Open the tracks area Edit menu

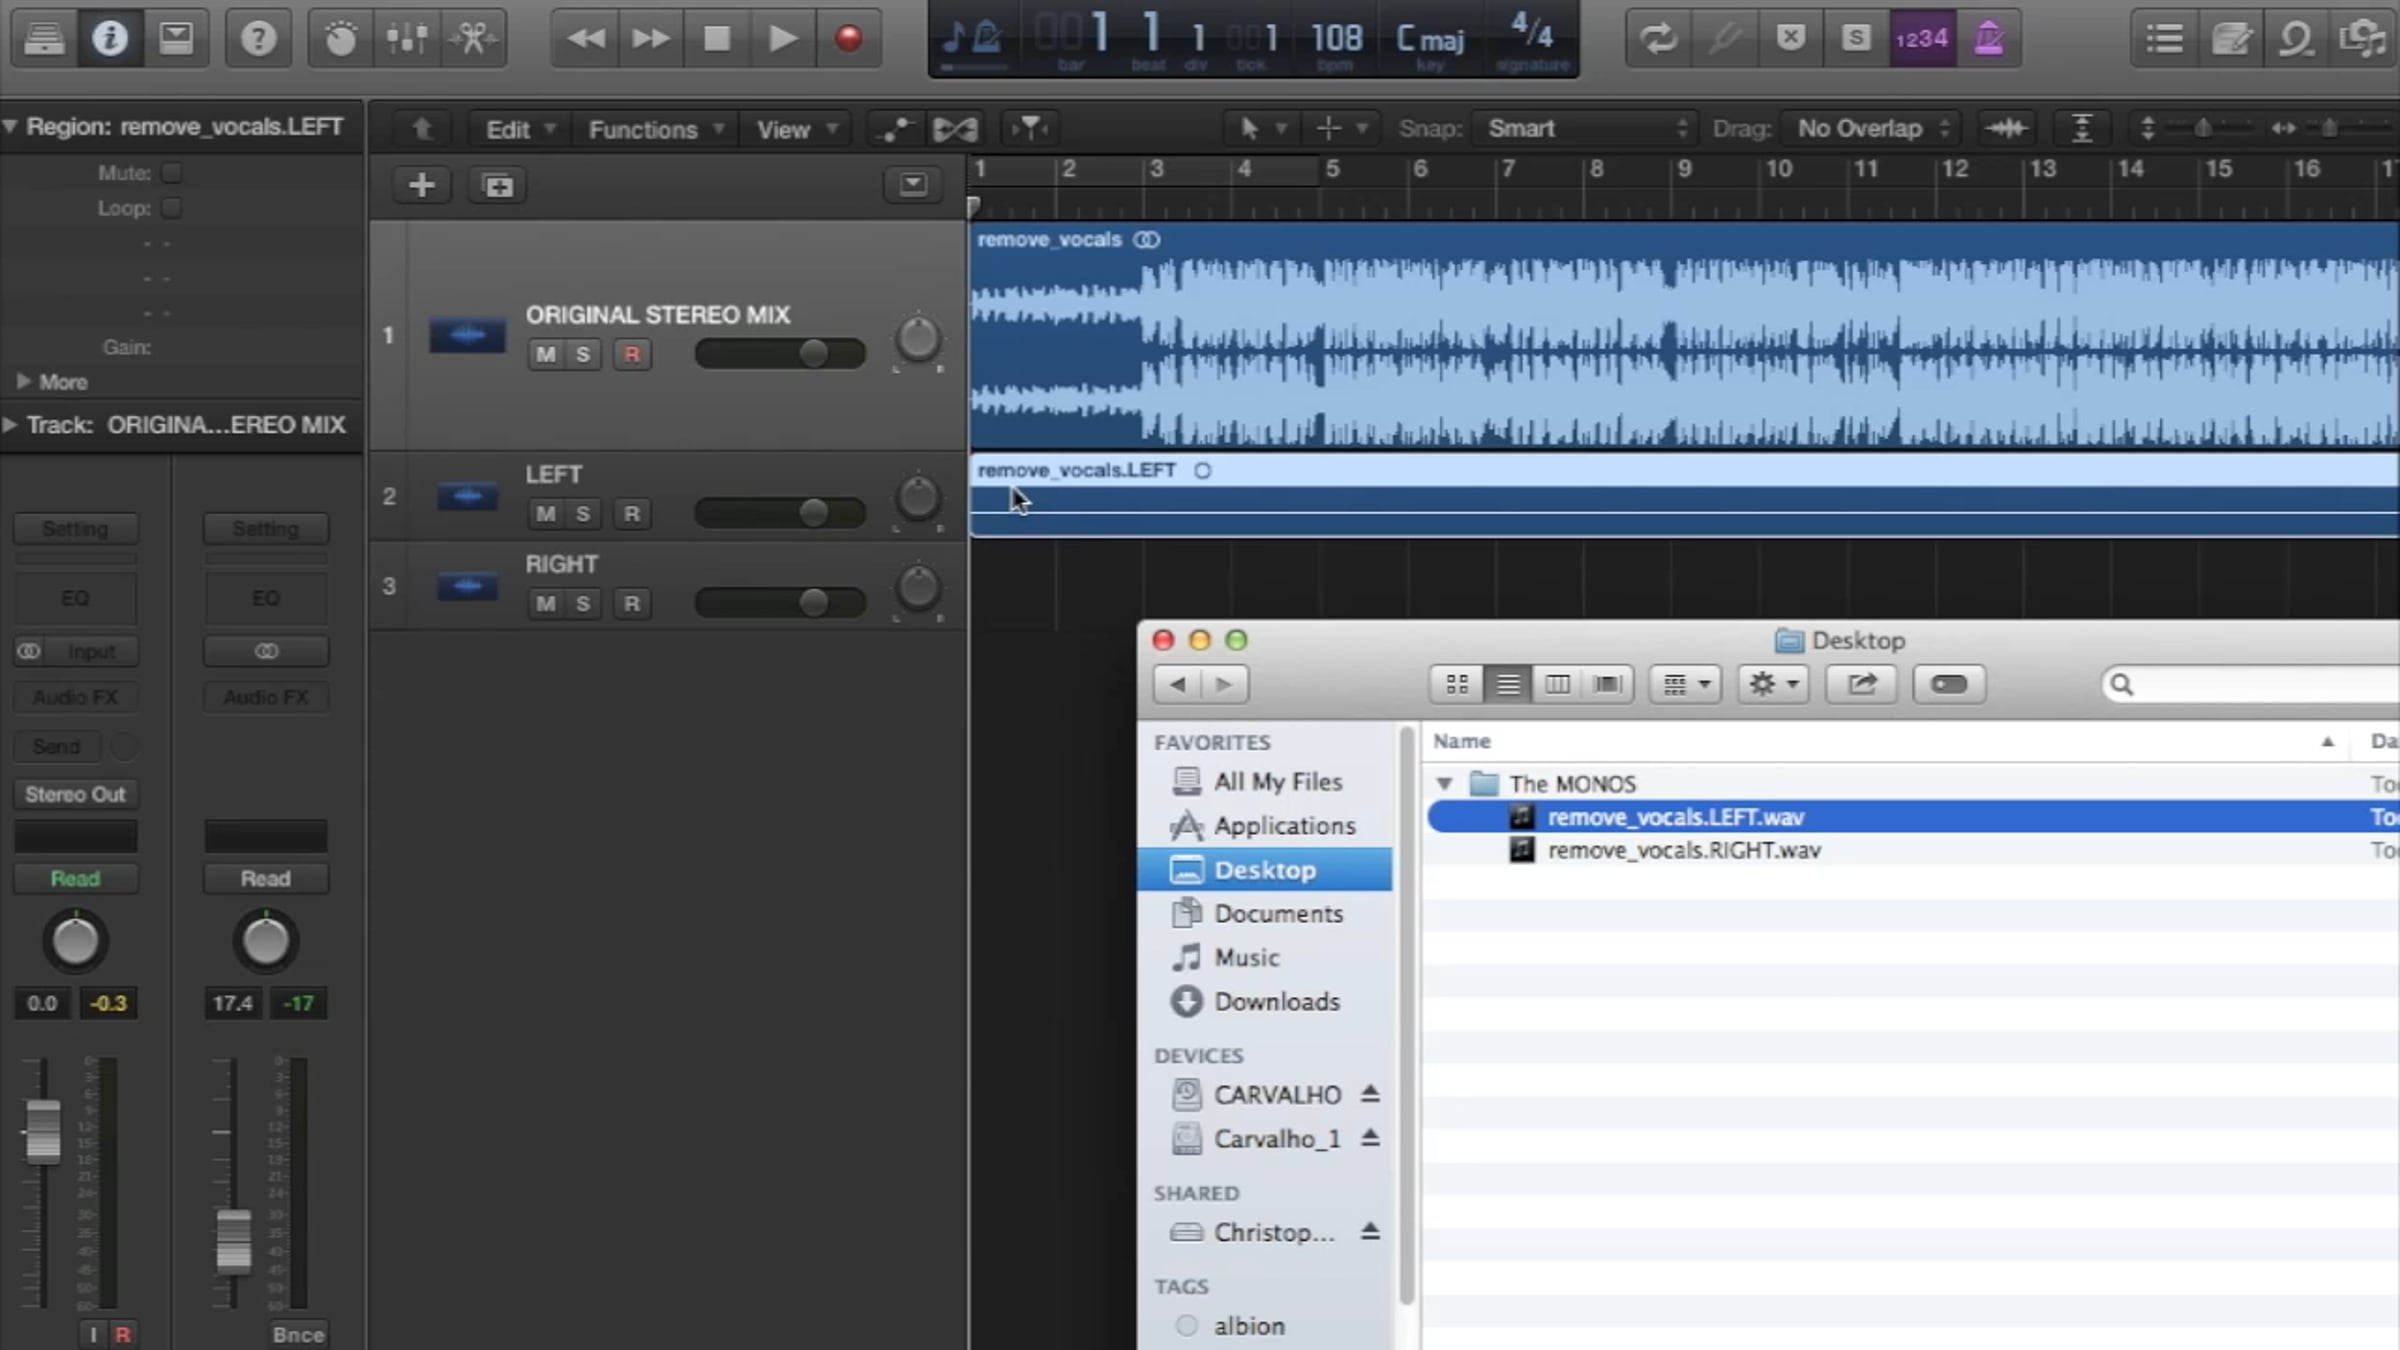[x=519, y=129]
